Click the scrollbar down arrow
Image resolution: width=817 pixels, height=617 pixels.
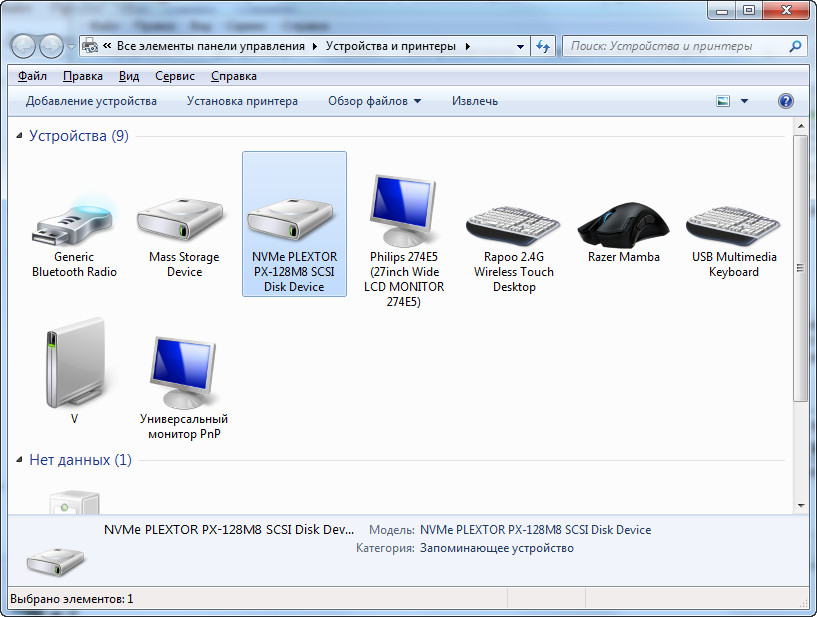[x=800, y=505]
